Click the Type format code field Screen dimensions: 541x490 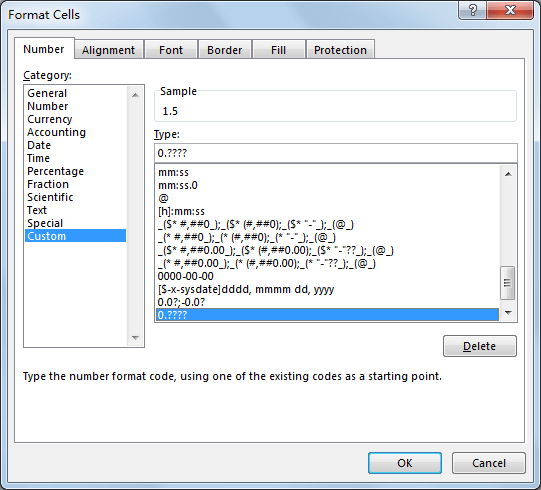pos(336,153)
